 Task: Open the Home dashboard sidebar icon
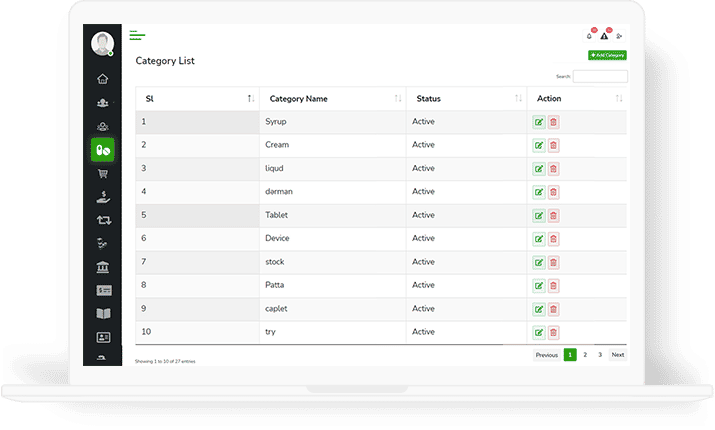[x=102, y=79]
